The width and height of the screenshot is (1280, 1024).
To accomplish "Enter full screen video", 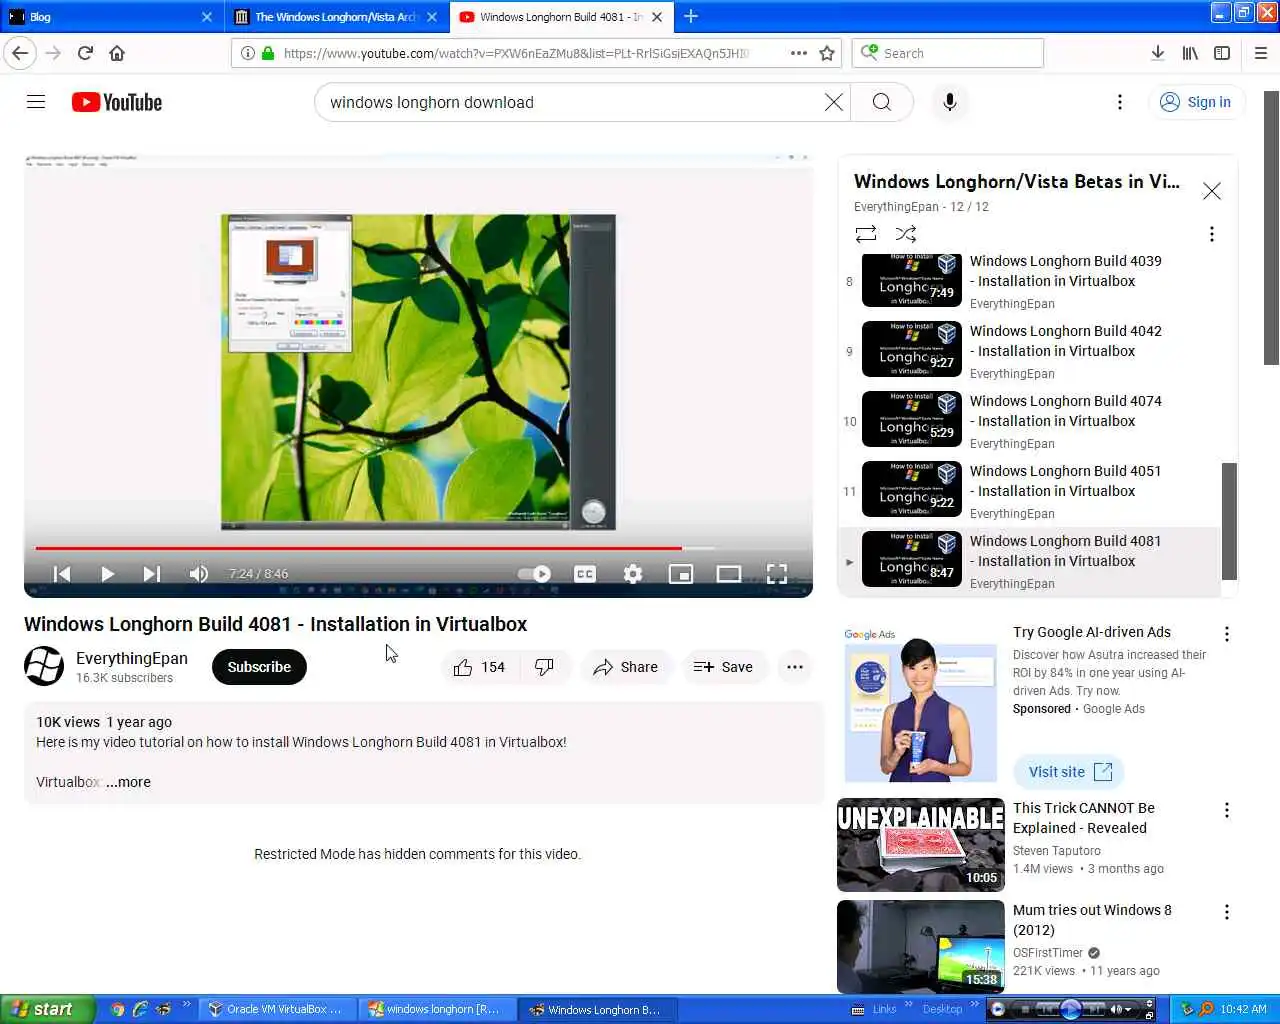I will point(777,574).
